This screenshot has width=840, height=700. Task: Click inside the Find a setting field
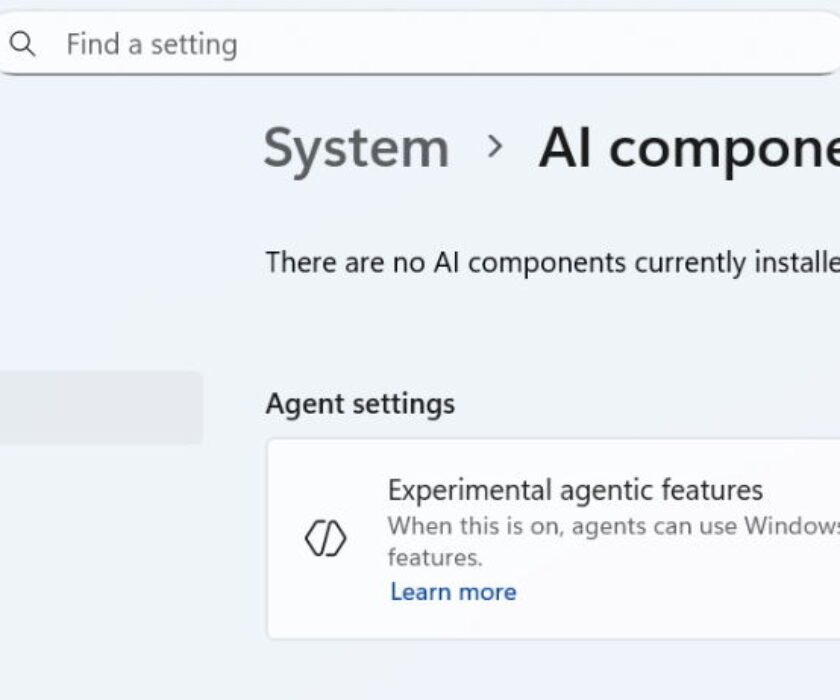click(x=300, y=43)
